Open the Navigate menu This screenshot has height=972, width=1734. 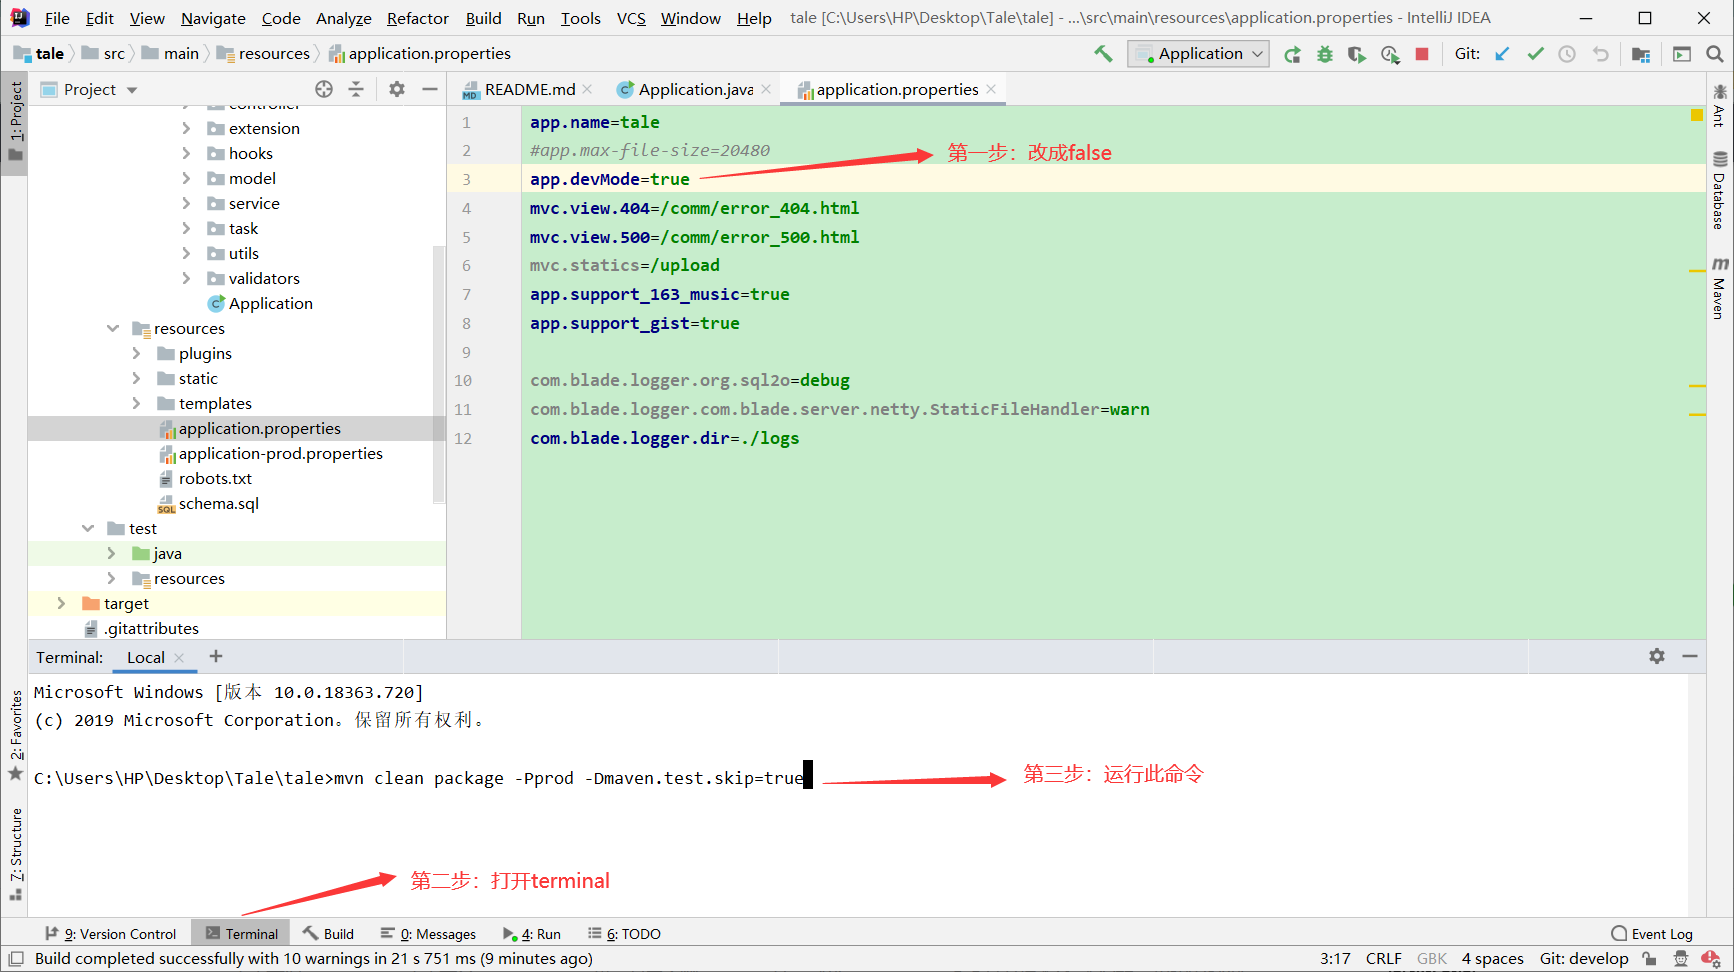point(213,18)
